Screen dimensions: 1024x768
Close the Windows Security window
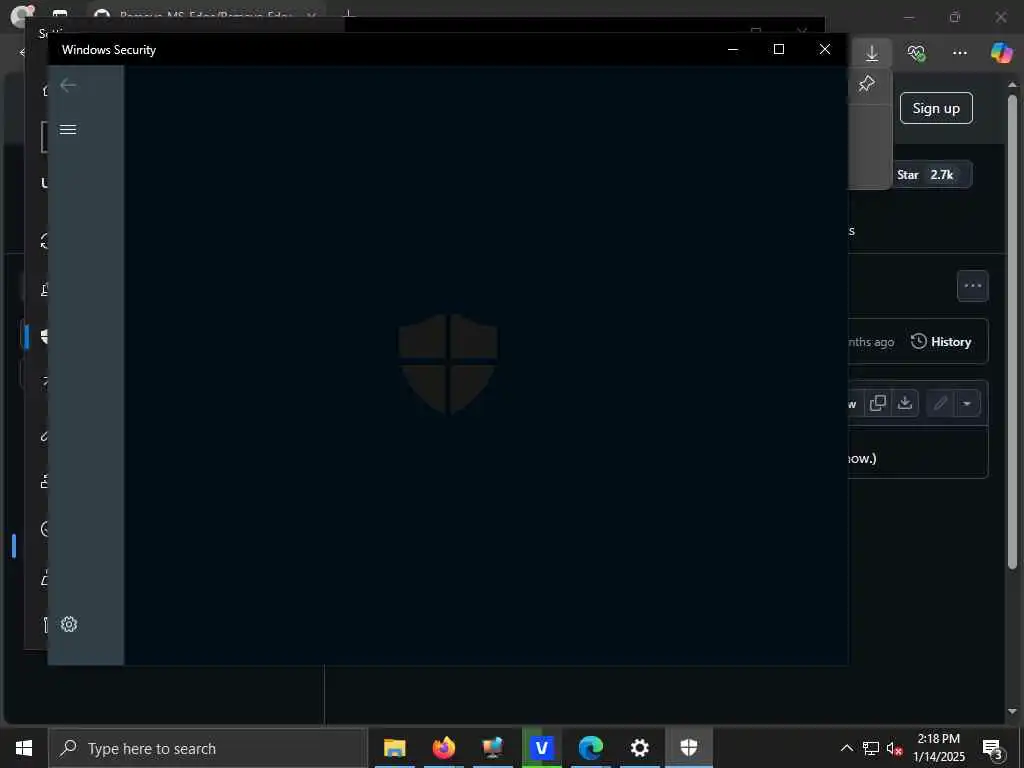click(x=825, y=50)
